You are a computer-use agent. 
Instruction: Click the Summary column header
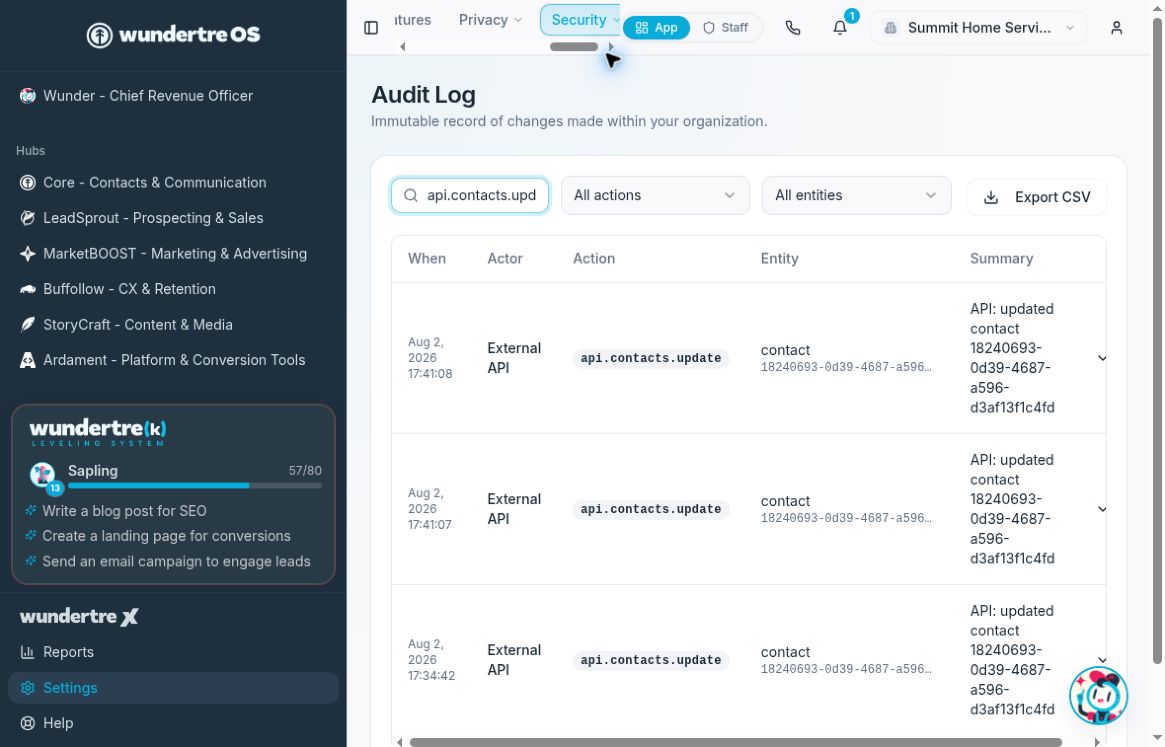[1001, 259]
